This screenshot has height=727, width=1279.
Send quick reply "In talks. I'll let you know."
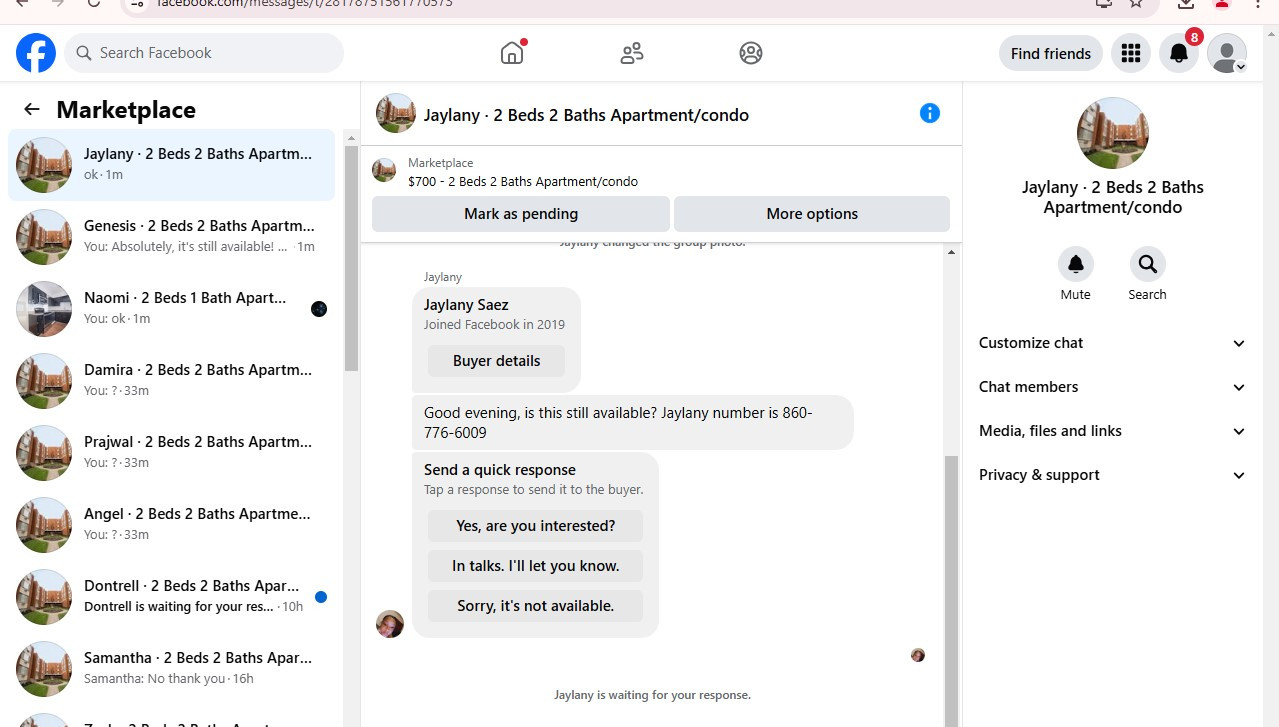tap(535, 566)
